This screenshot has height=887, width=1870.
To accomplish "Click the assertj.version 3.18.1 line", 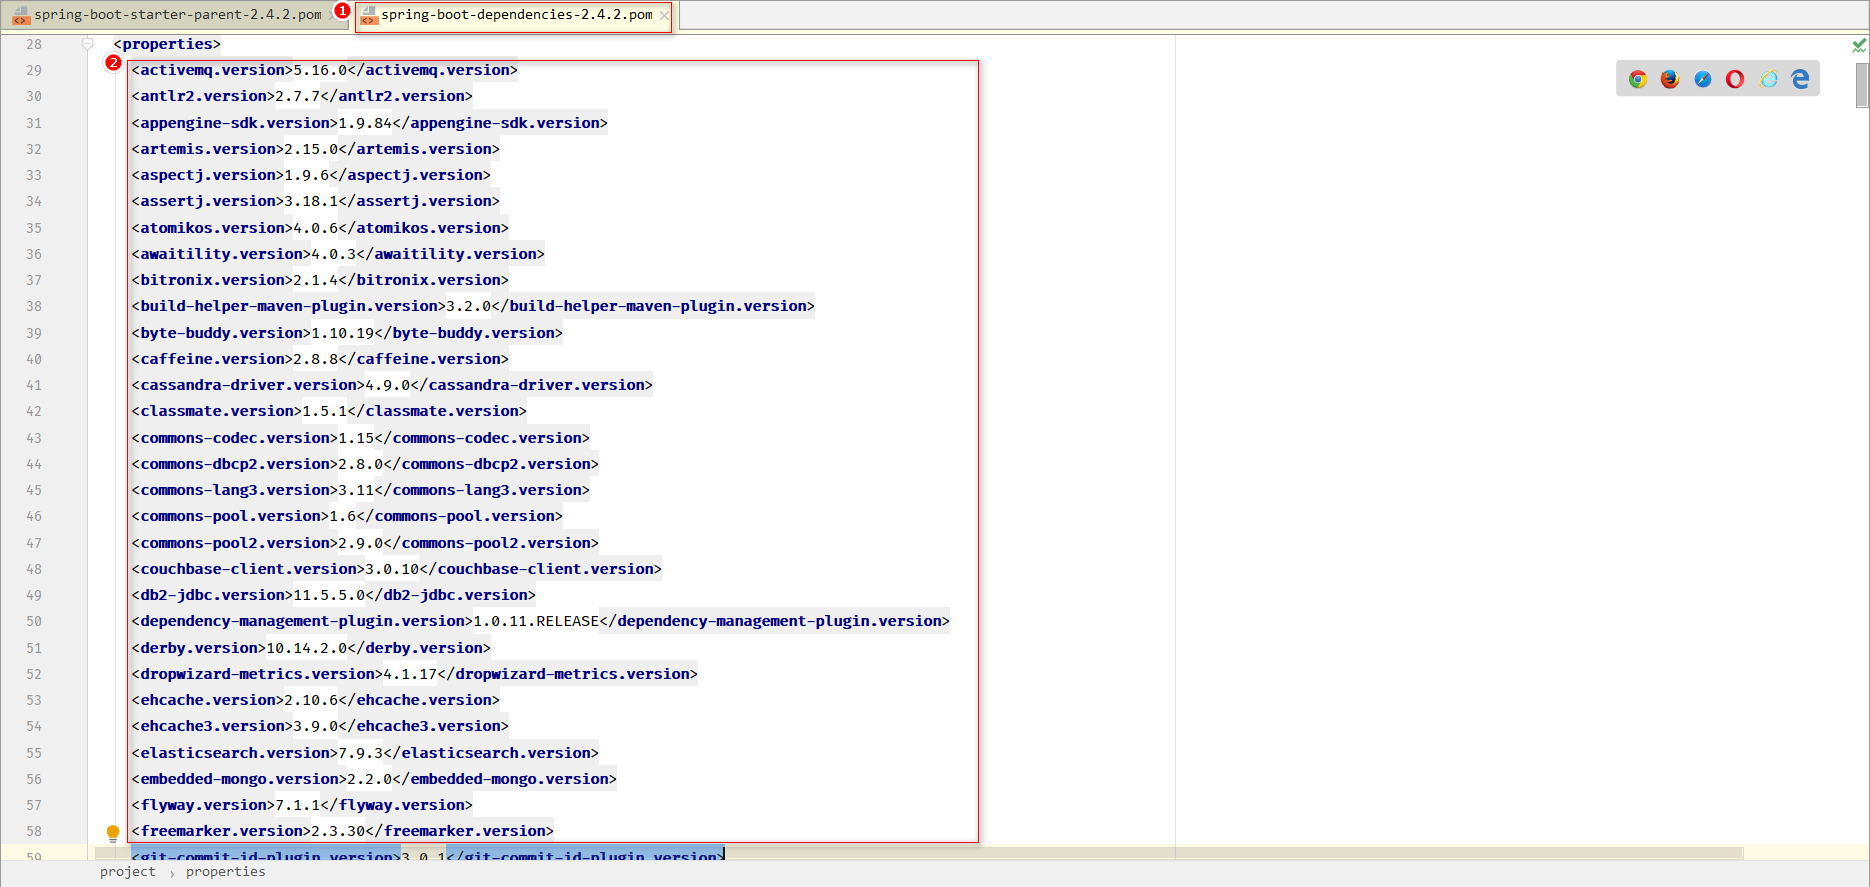I will pos(315,201).
